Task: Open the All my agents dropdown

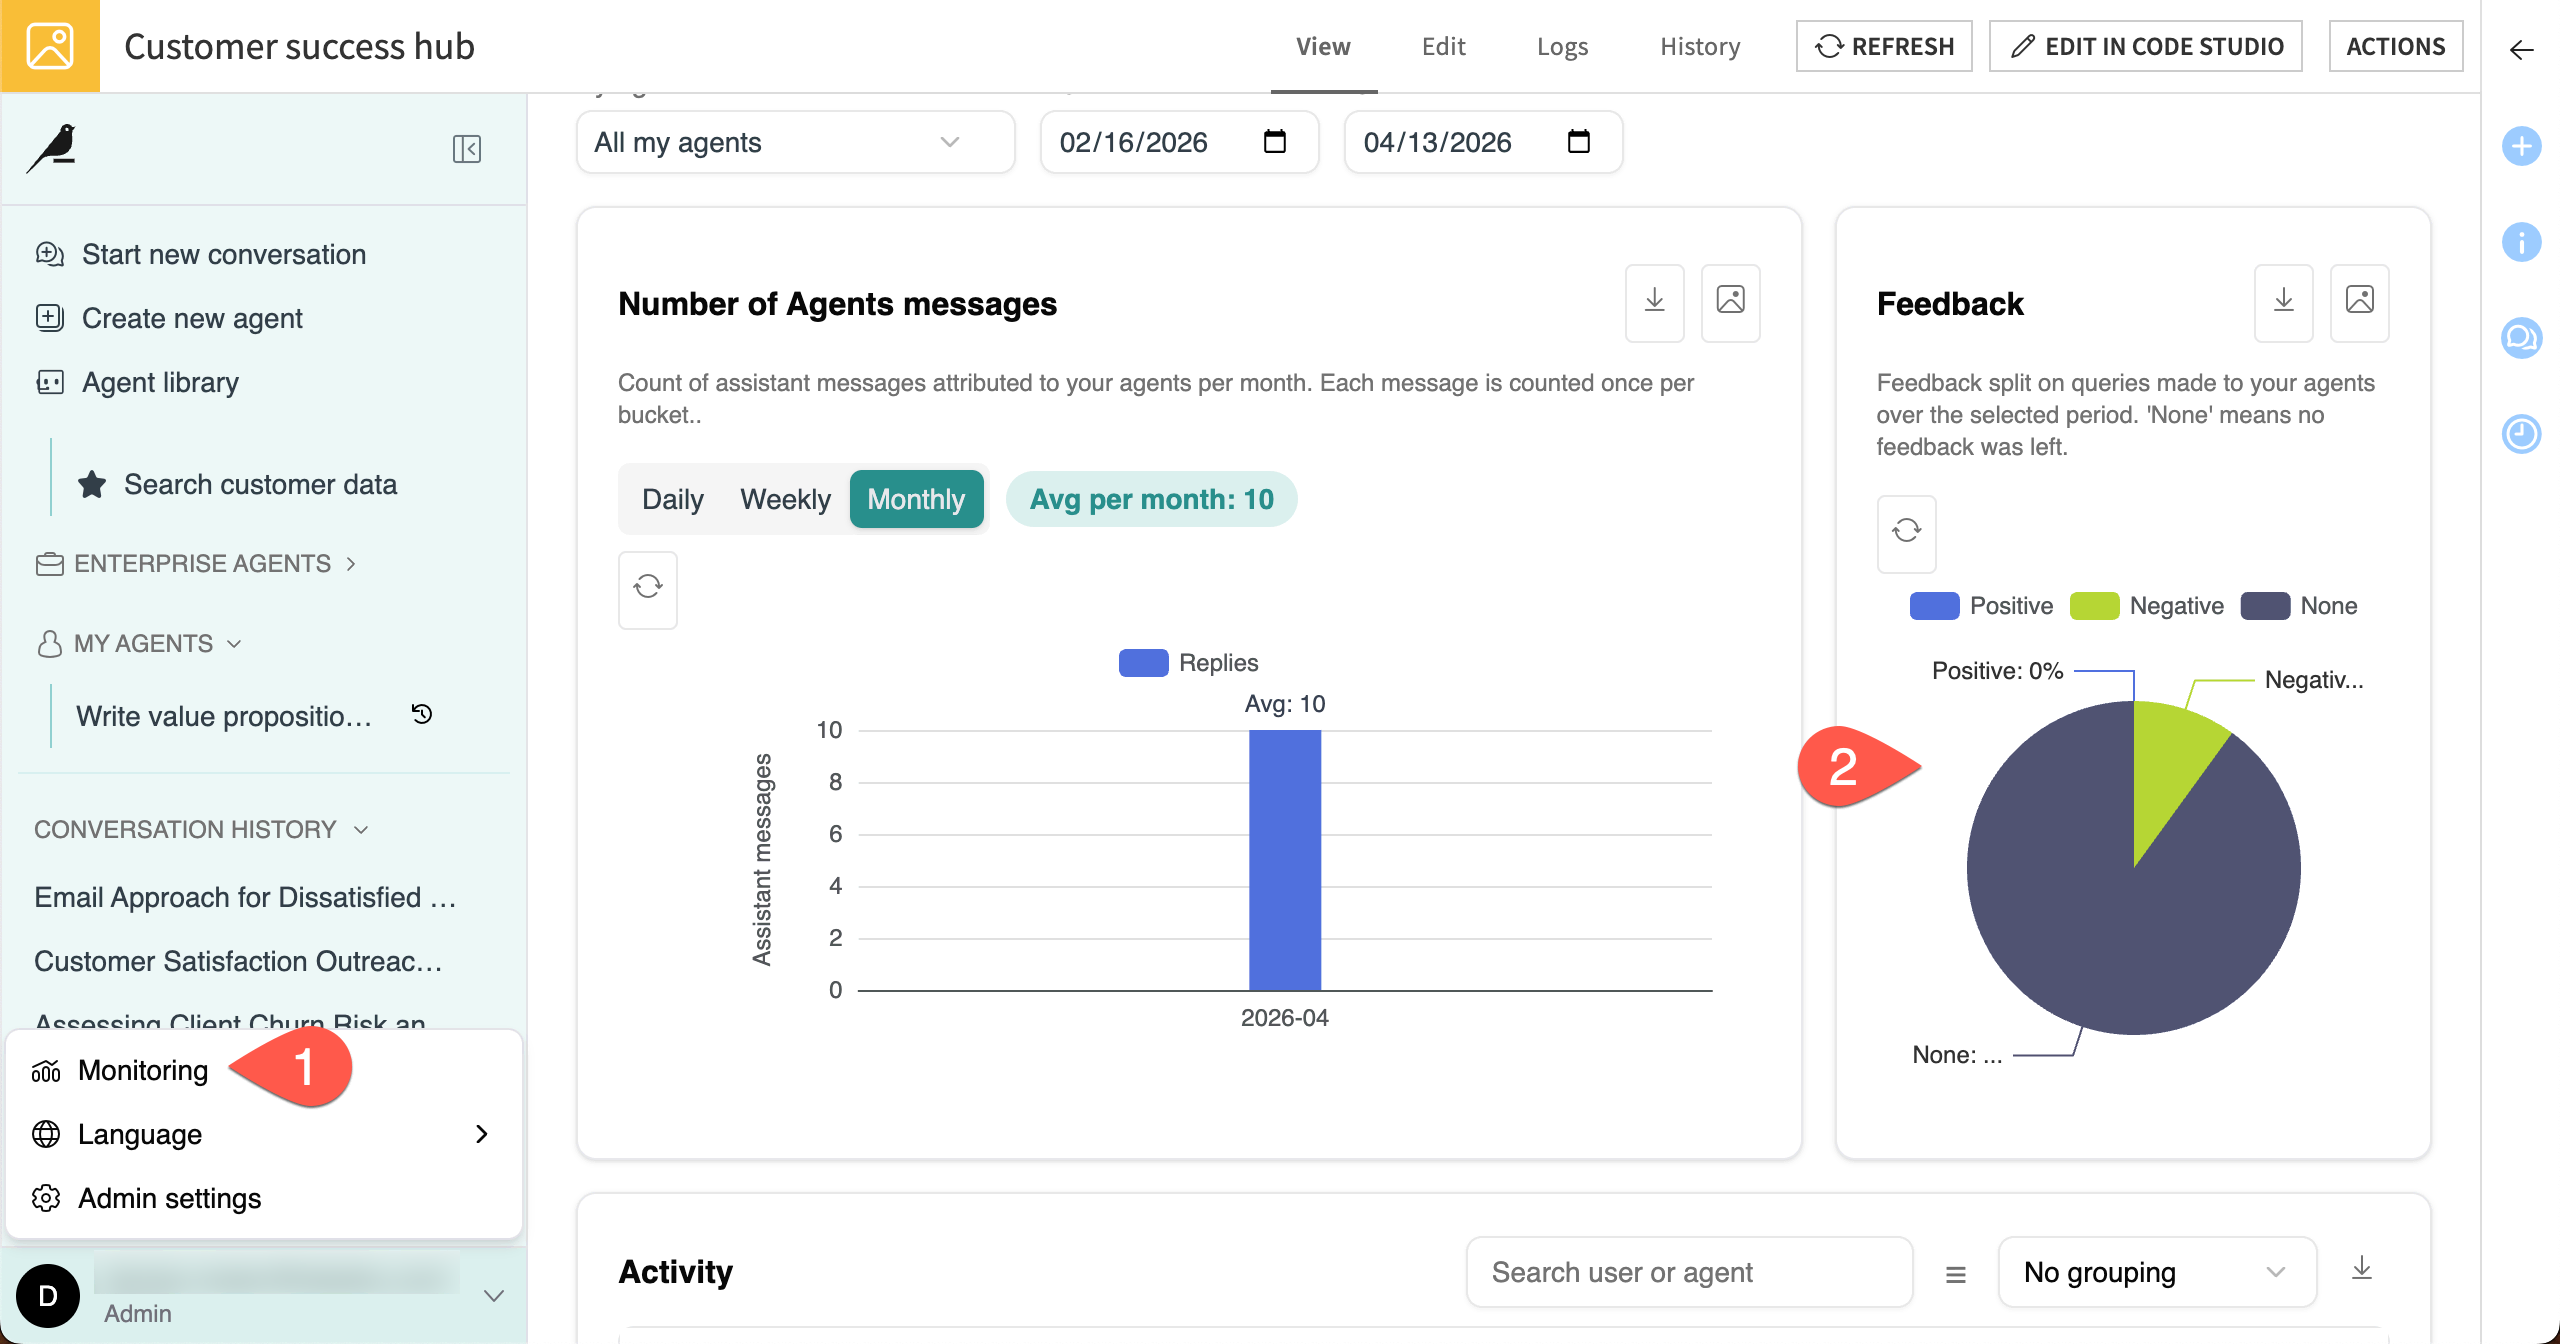Action: point(796,142)
